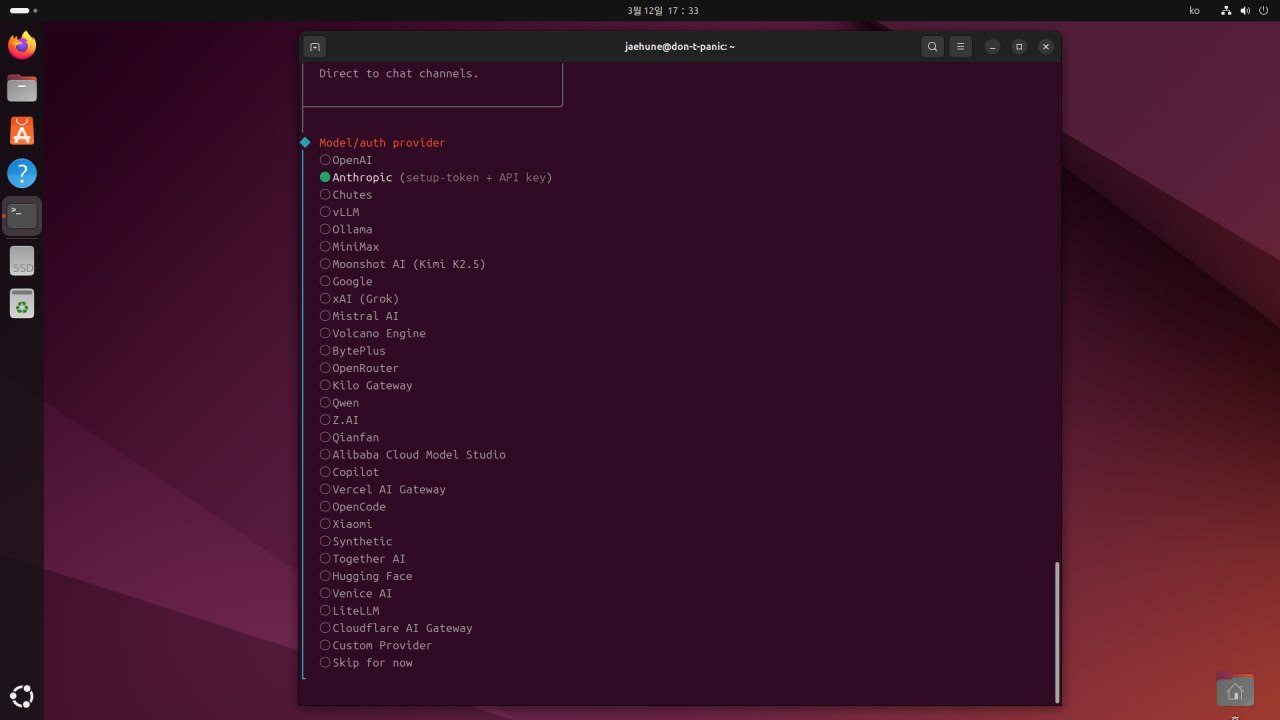Click the terminal vertical scrollbar
The height and width of the screenshot is (720, 1280).
click(1056, 630)
